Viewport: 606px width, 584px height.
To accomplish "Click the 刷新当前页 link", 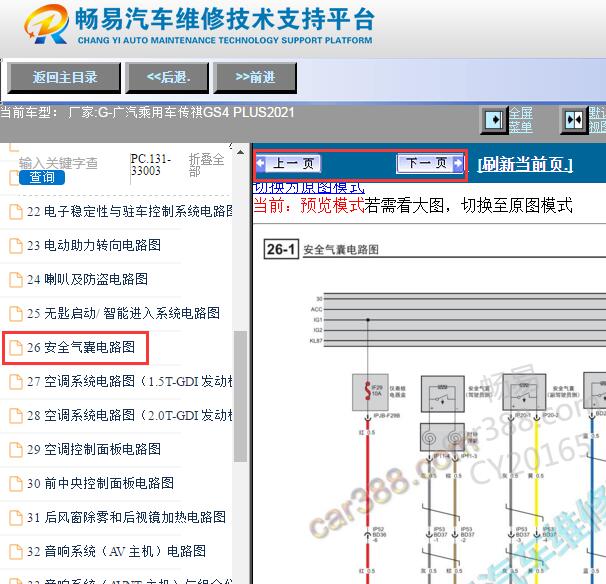I will click(x=525, y=165).
